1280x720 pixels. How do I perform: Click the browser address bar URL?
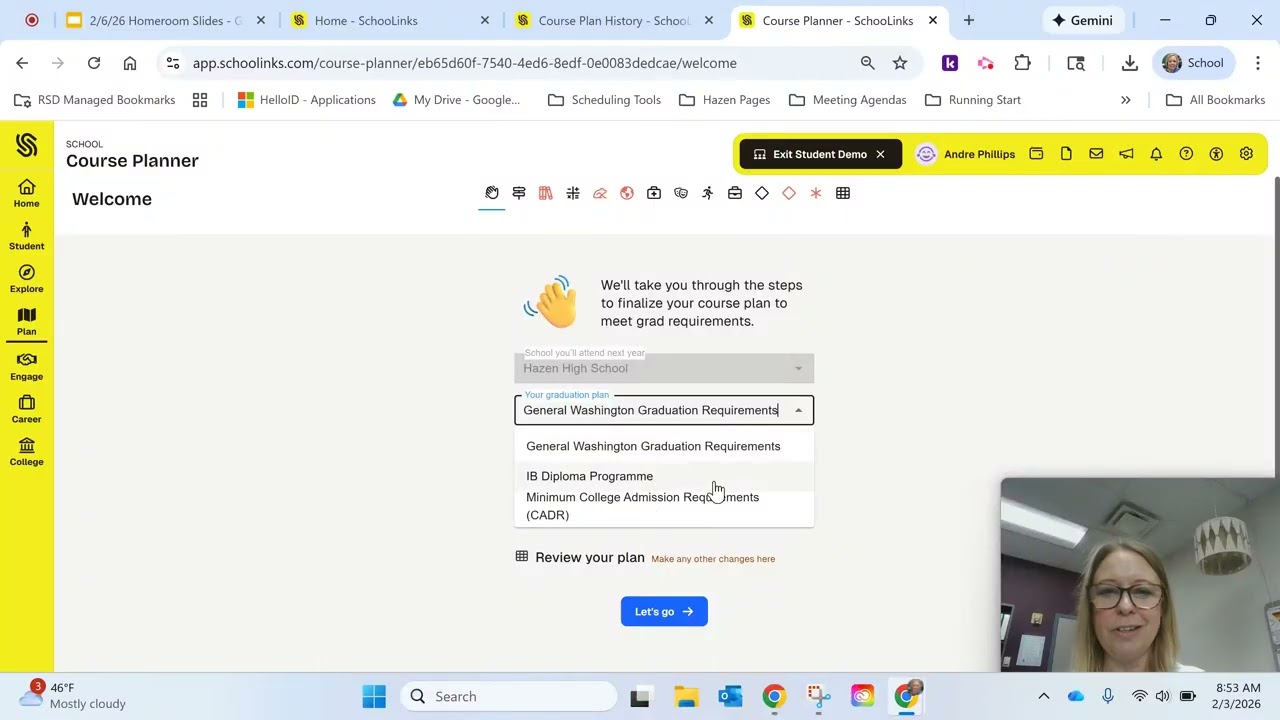[x=465, y=63]
